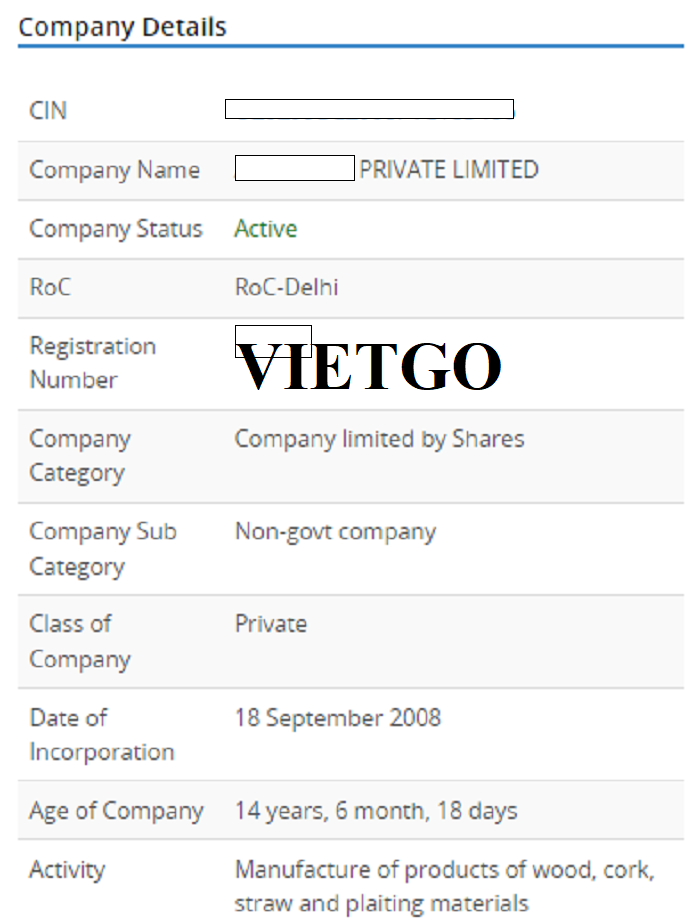This screenshot has width=700, height=922.
Task: Select the CIN label
Action: pos(48,111)
